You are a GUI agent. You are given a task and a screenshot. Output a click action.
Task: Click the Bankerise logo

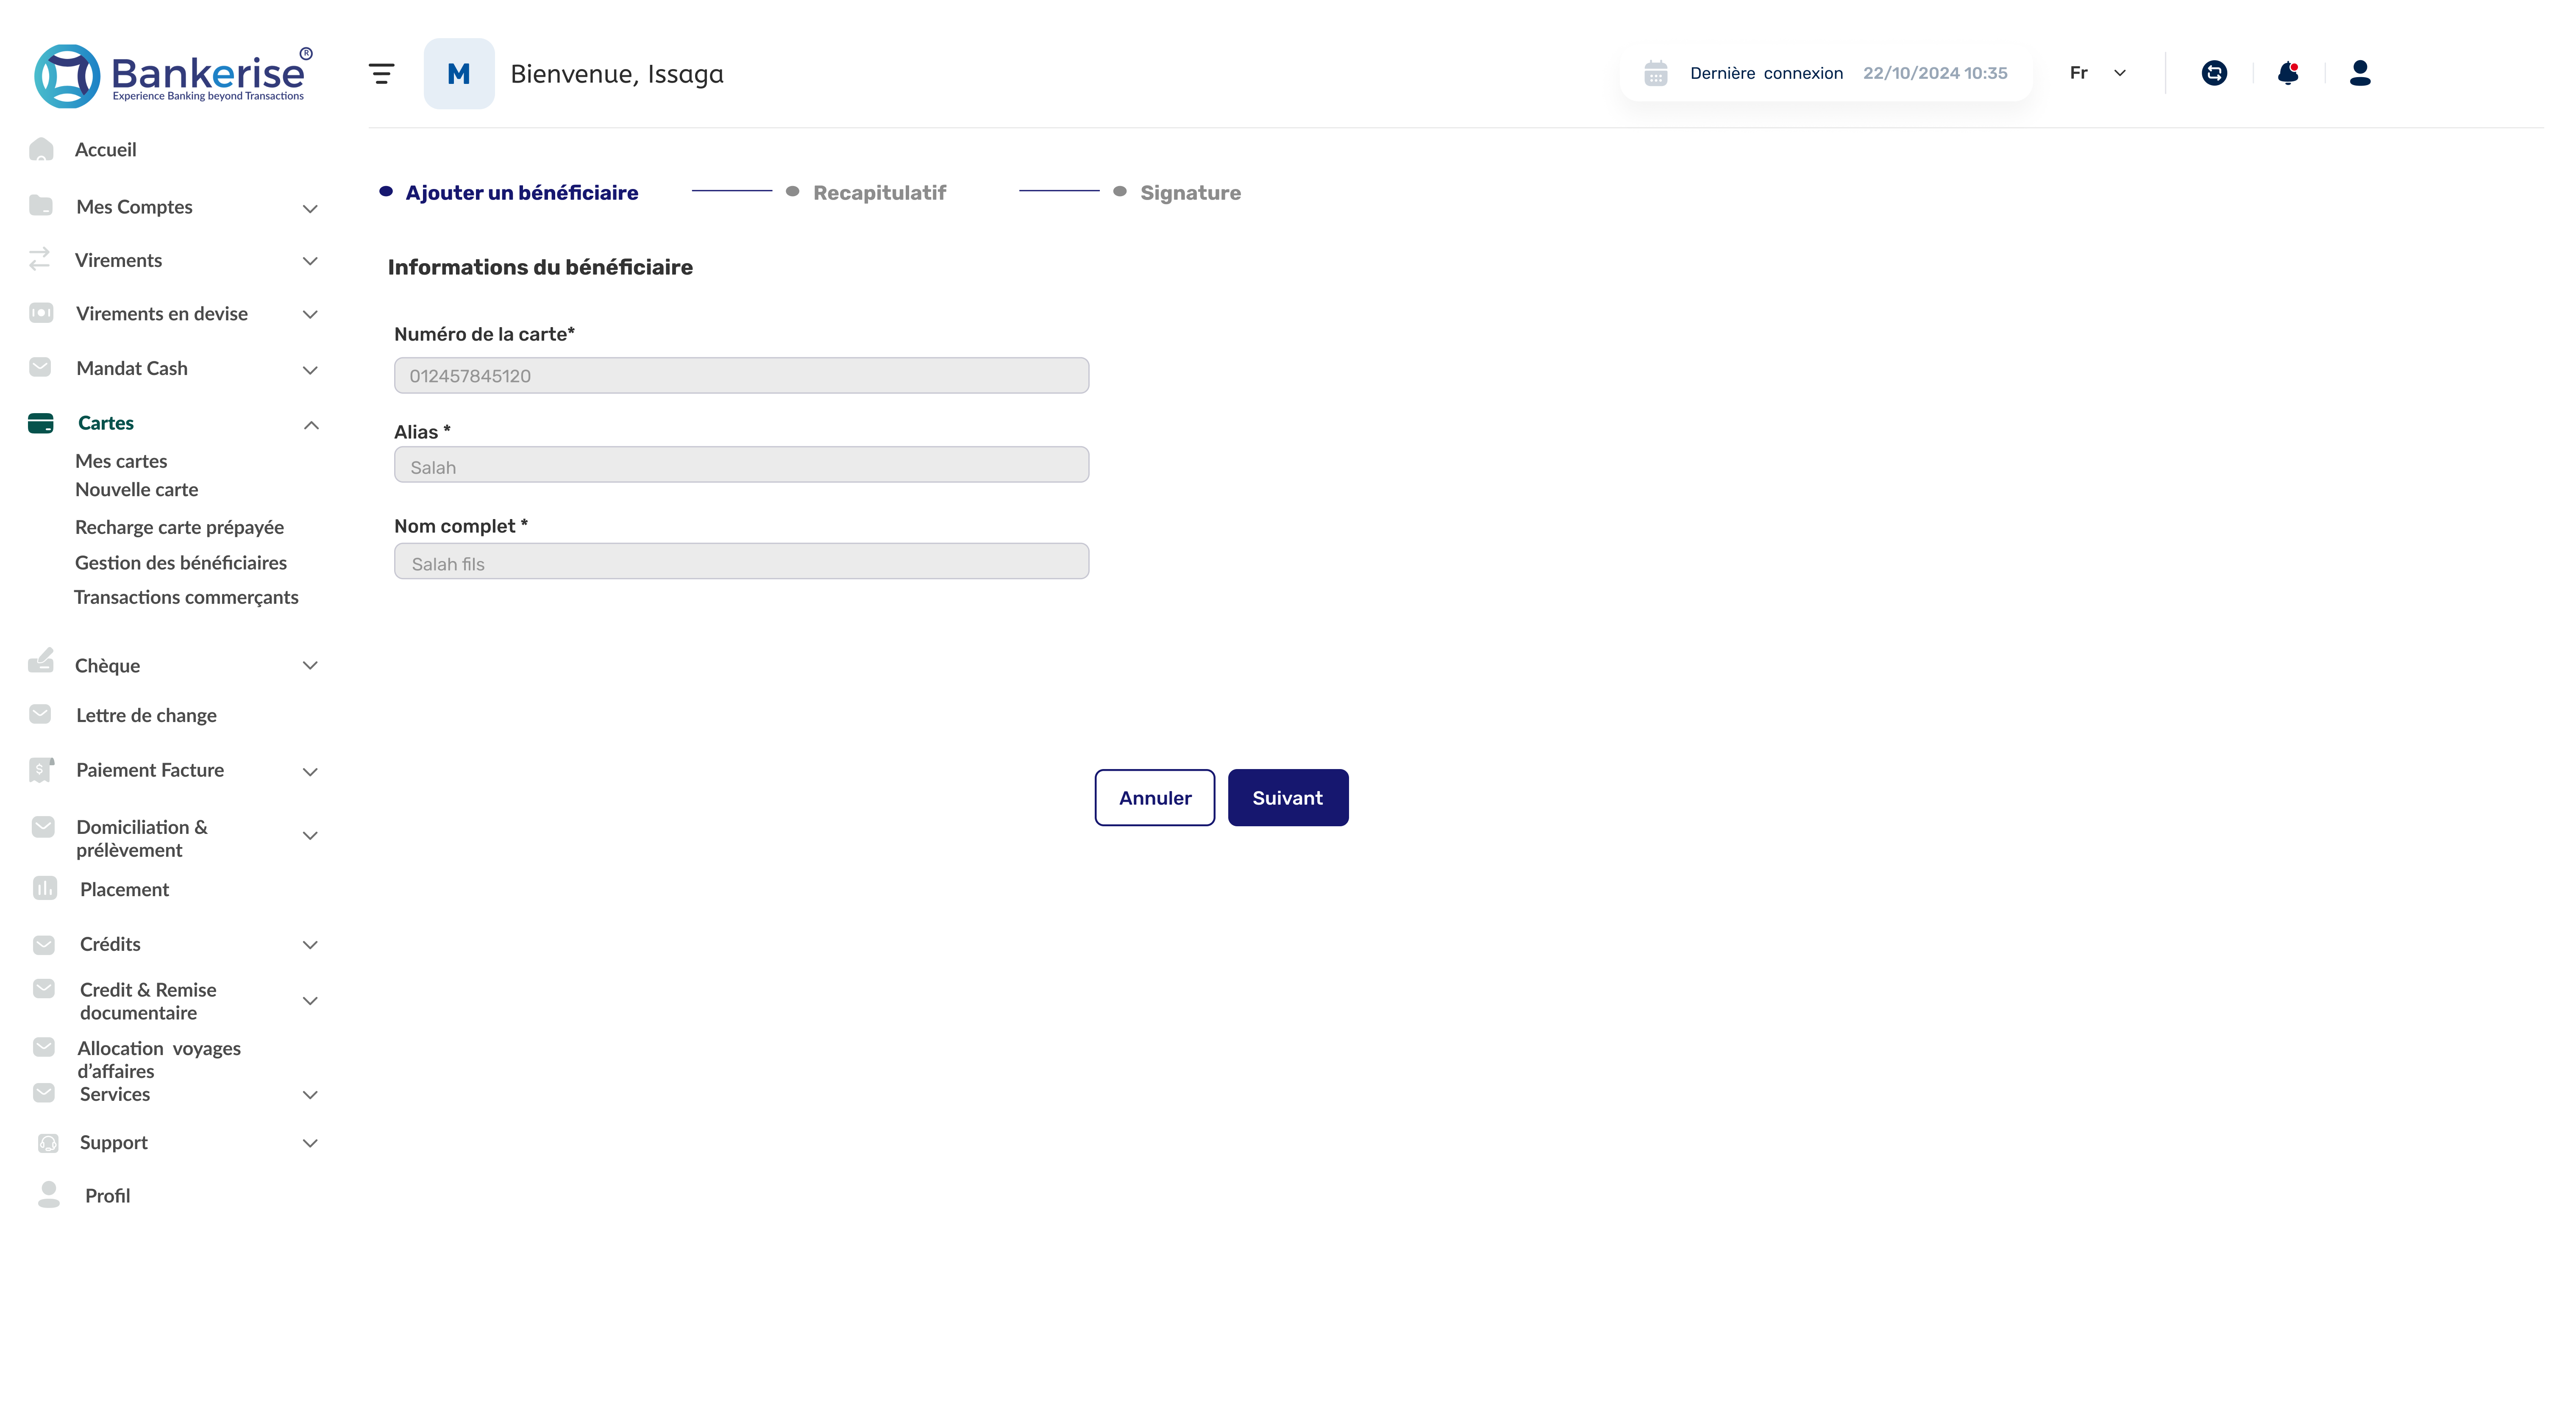pos(173,75)
